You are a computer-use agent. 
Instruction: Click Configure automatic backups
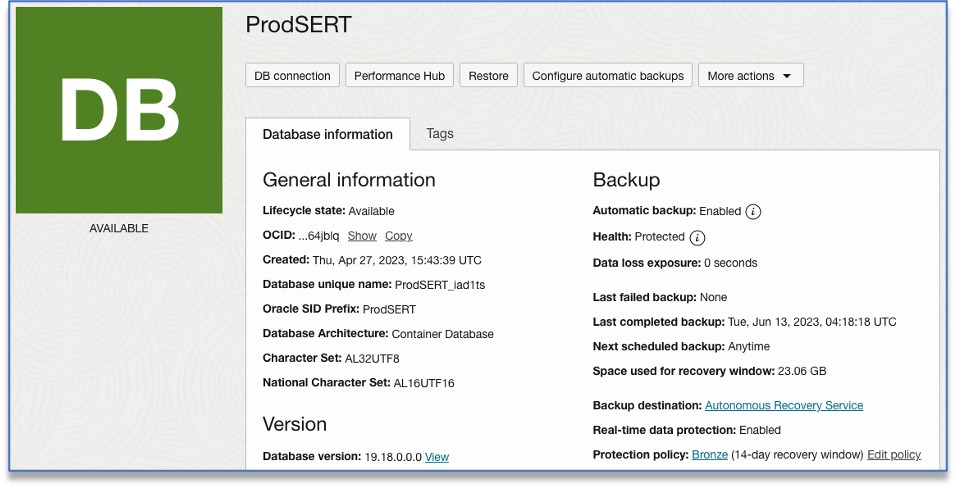click(x=607, y=76)
